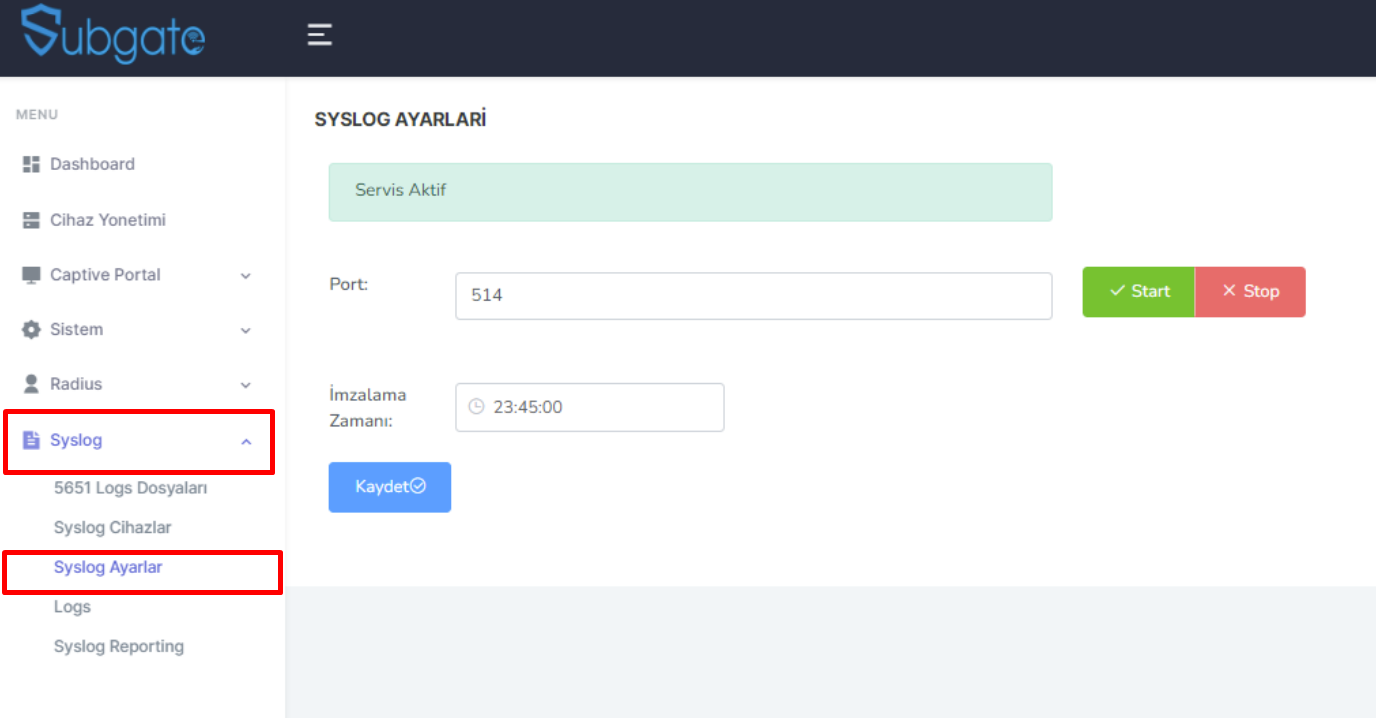Expand the Radius menu chevron
This screenshot has height=718, width=1376.
(x=246, y=385)
